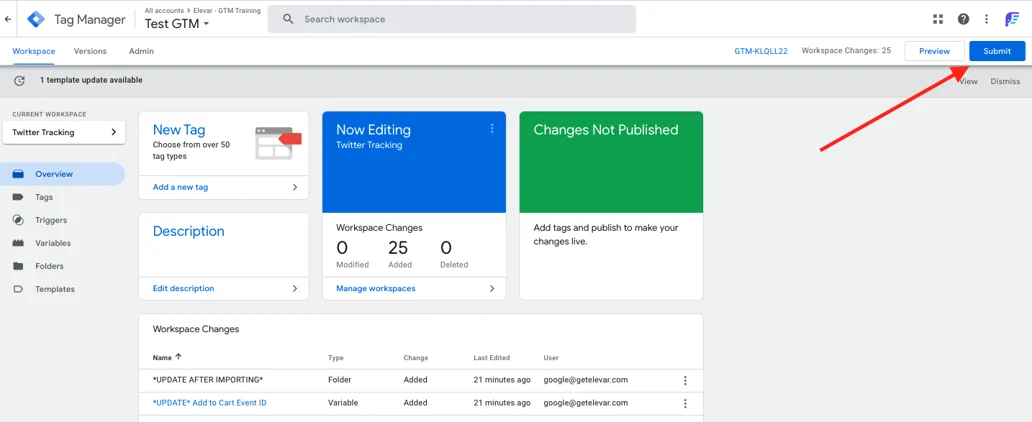Click the GTM-KLQLL22 container ID link
This screenshot has height=422, width=1032.
pyautogui.click(x=761, y=51)
